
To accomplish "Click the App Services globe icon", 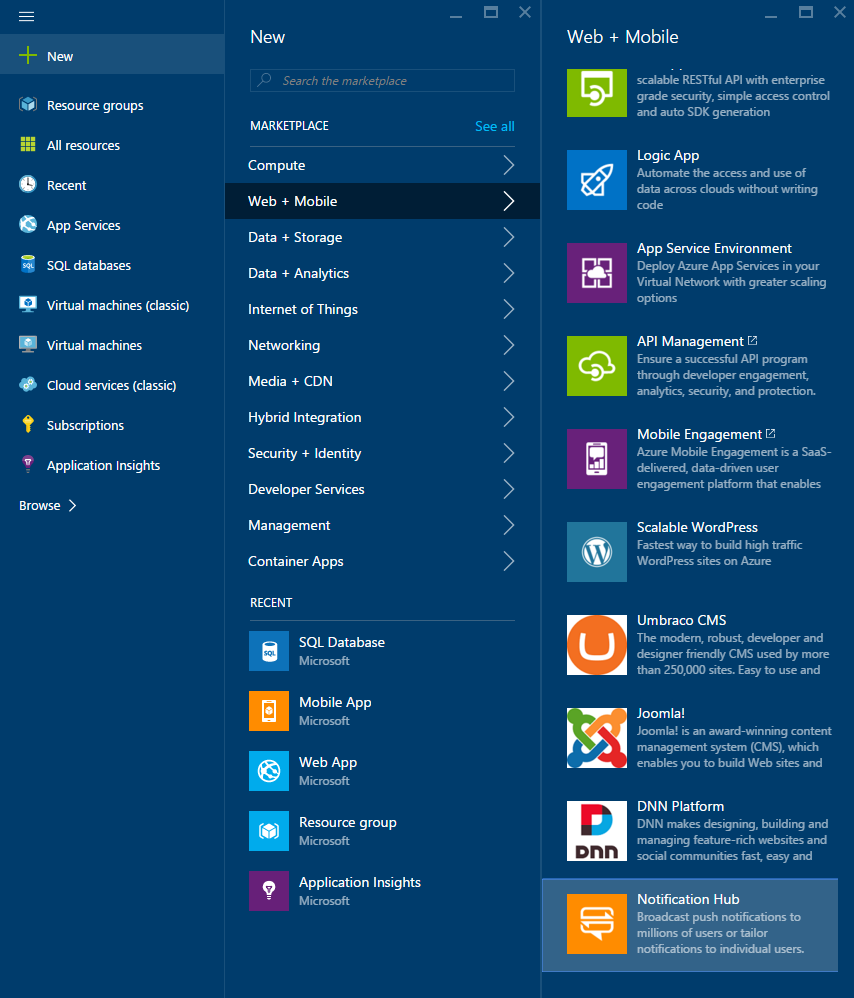I will (28, 225).
